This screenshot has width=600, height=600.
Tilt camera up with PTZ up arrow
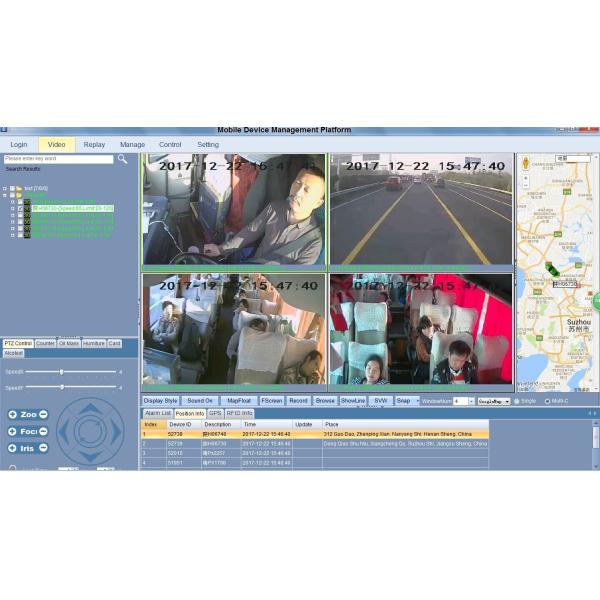point(90,407)
